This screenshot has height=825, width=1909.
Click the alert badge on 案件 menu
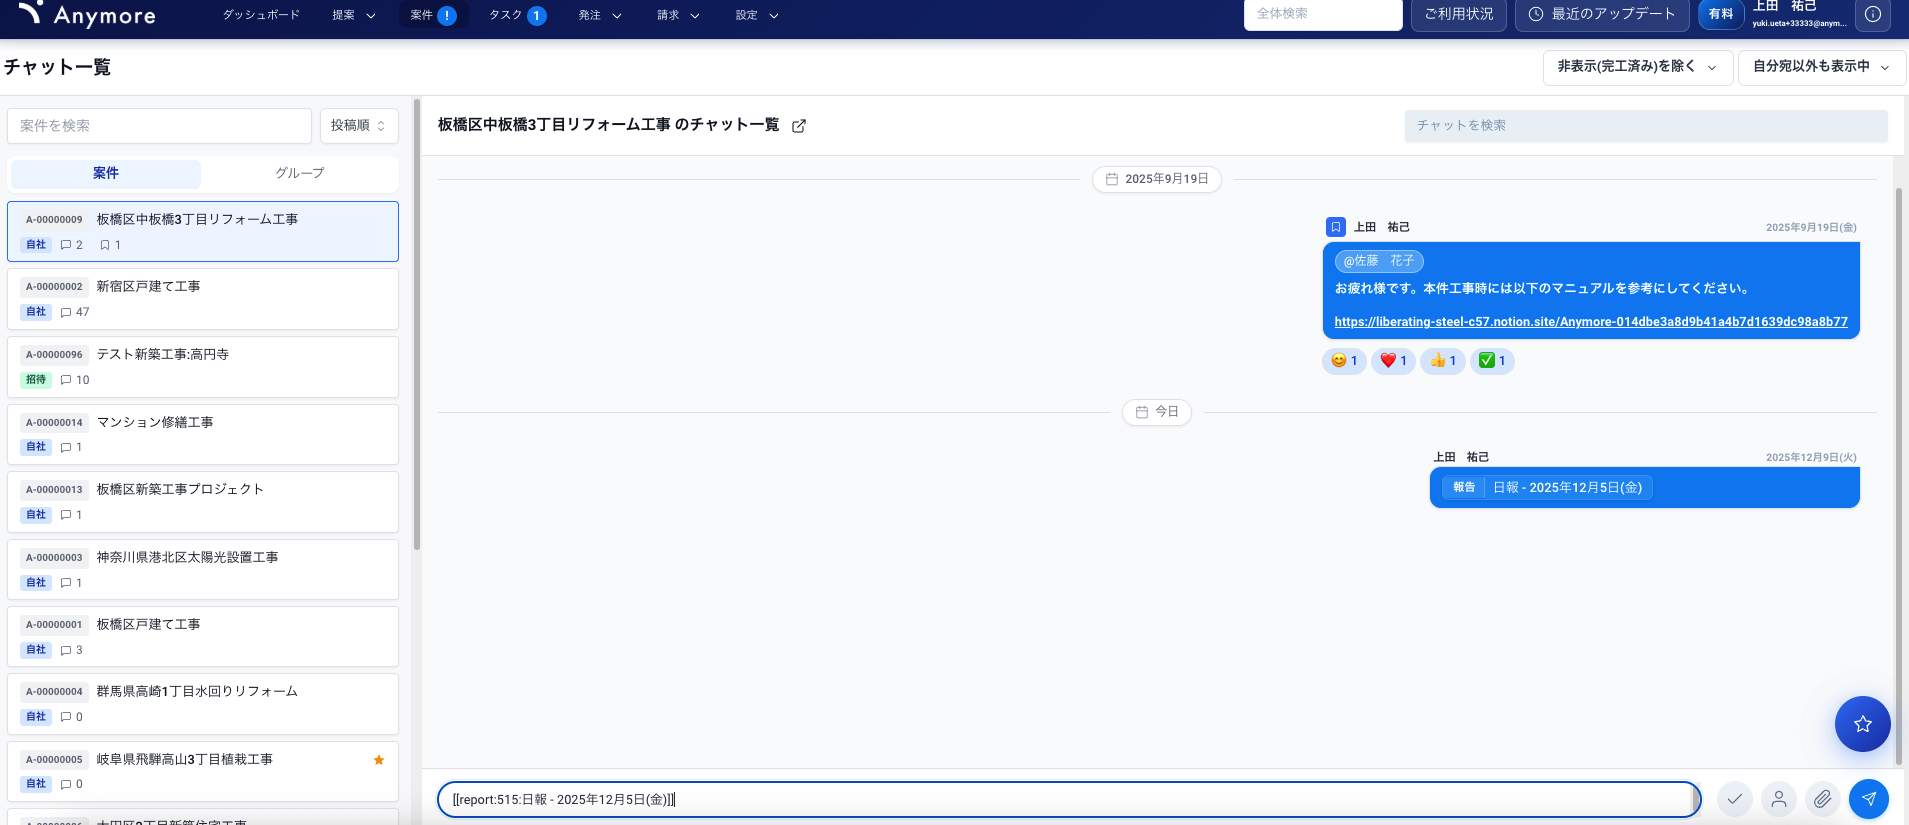click(x=447, y=15)
